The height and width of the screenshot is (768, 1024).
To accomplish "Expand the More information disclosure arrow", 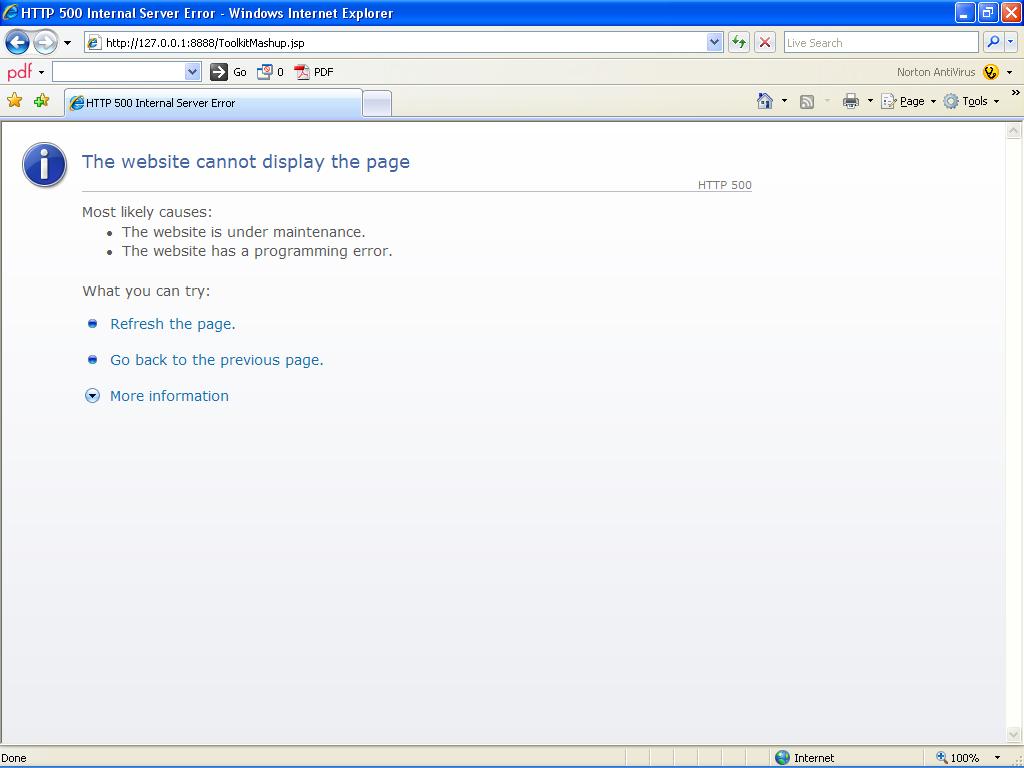I will coord(92,396).
